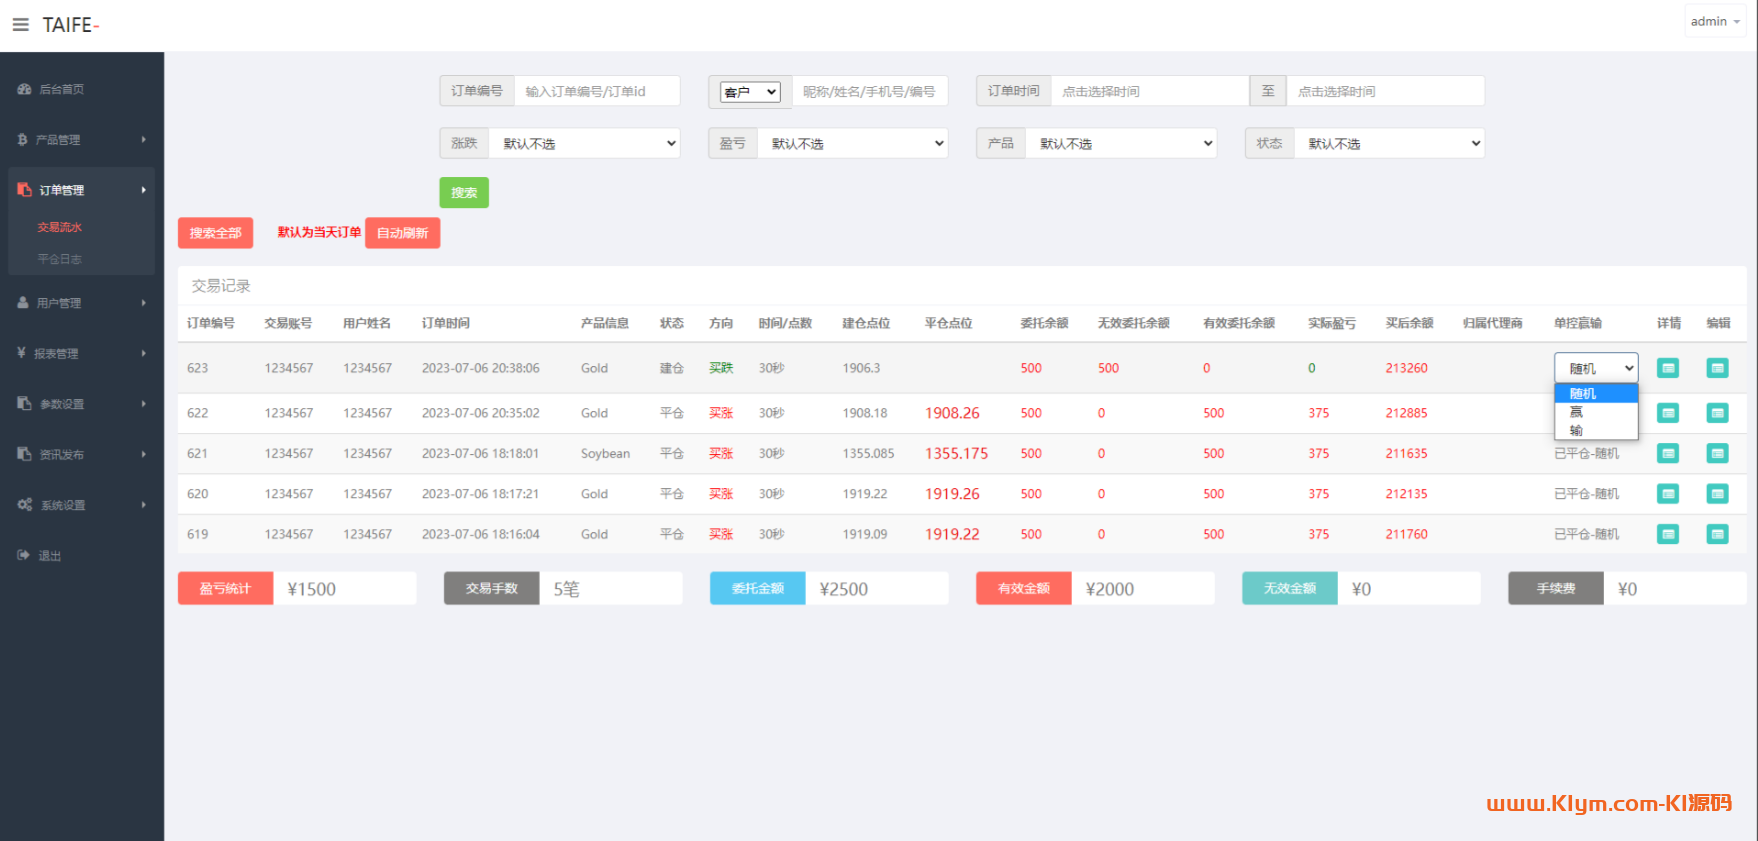Click the 实际盈亏 column header
1758x841 pixels.
pos(1332,323)
